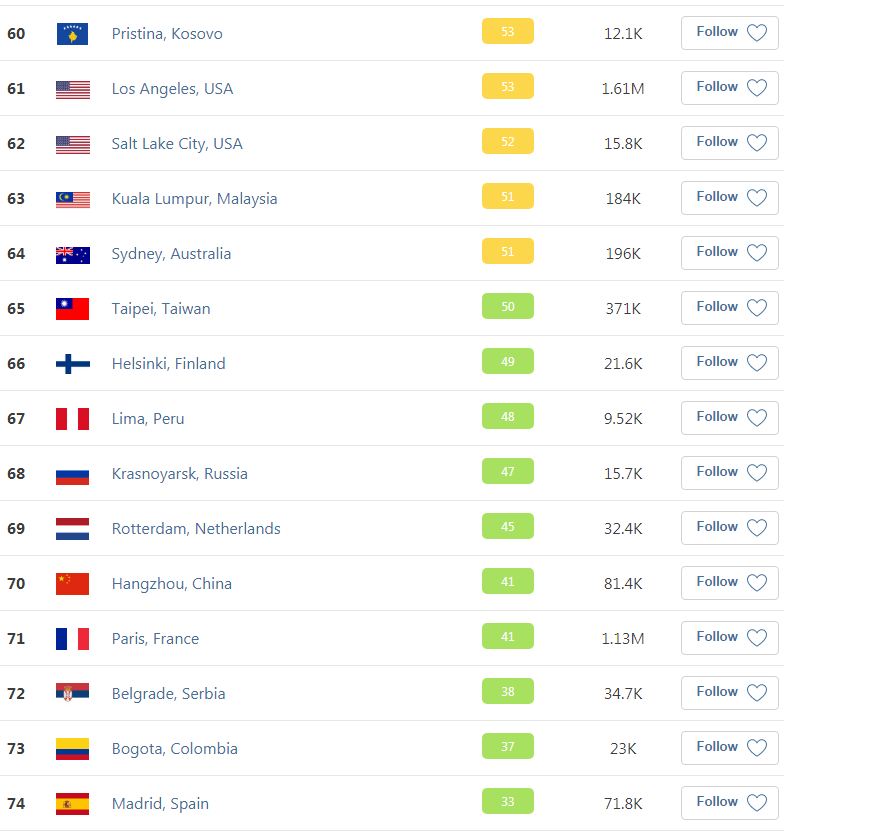Follow Paris, France
Image resolution: width=875 pixels, height=837 pixels.
(x=729, y=638)
